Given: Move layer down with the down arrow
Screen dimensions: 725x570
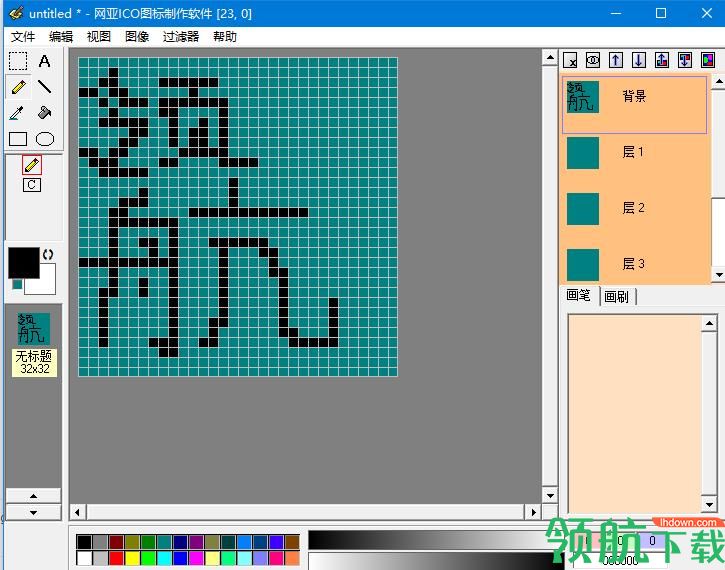Looking at the screenshot, I should [x=639, y=60].
